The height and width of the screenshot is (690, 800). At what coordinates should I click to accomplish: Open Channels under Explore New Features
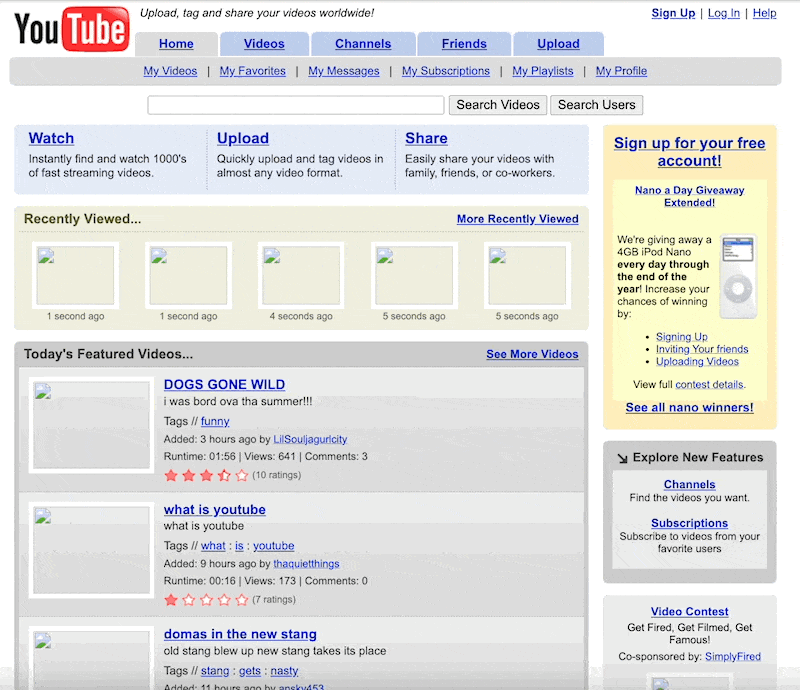tap(689, 484)
